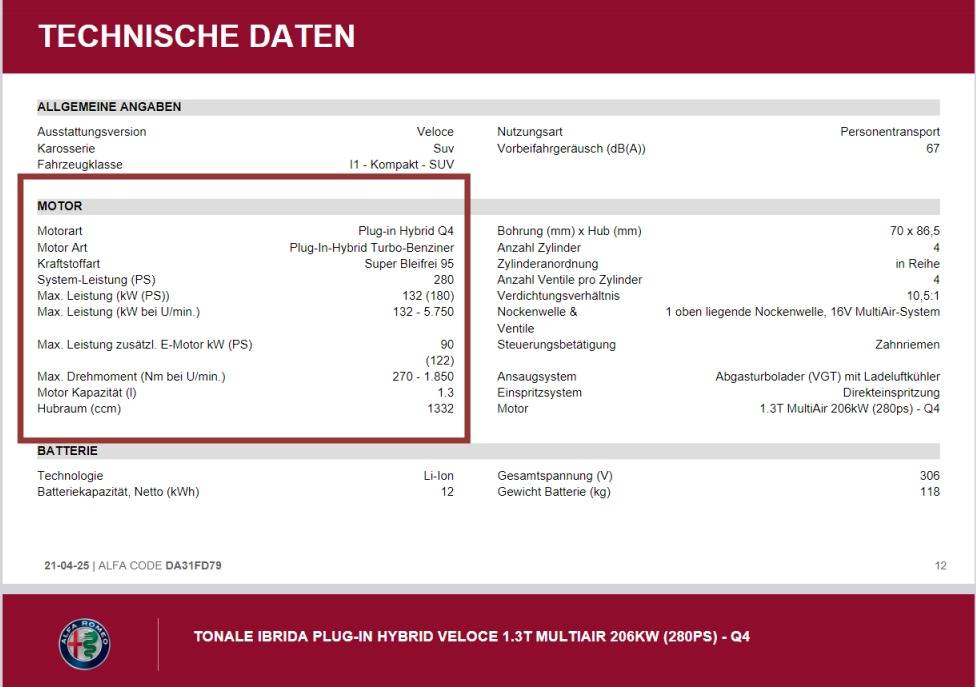Click the date 21-04-25 in footer
The image size is (976, 687).
(x=67, y=566)
